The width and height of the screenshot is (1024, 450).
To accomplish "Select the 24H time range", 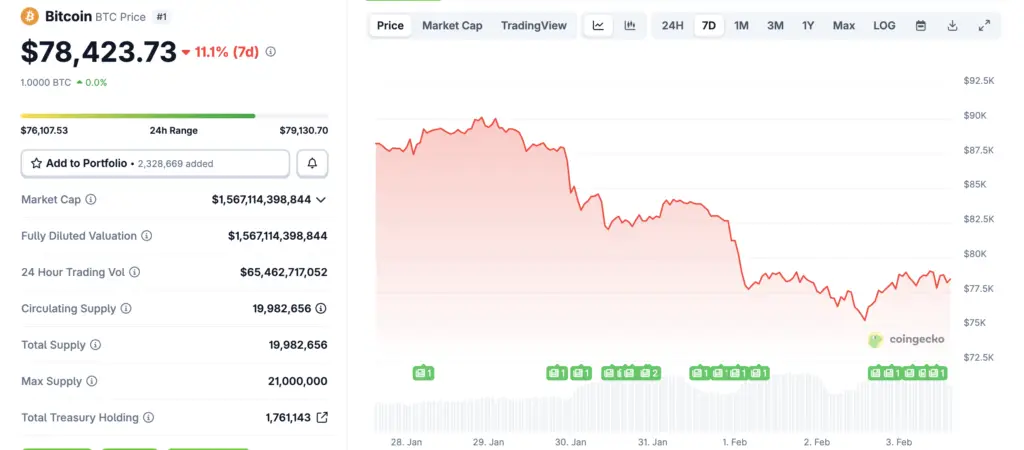I will pos(673,25).
